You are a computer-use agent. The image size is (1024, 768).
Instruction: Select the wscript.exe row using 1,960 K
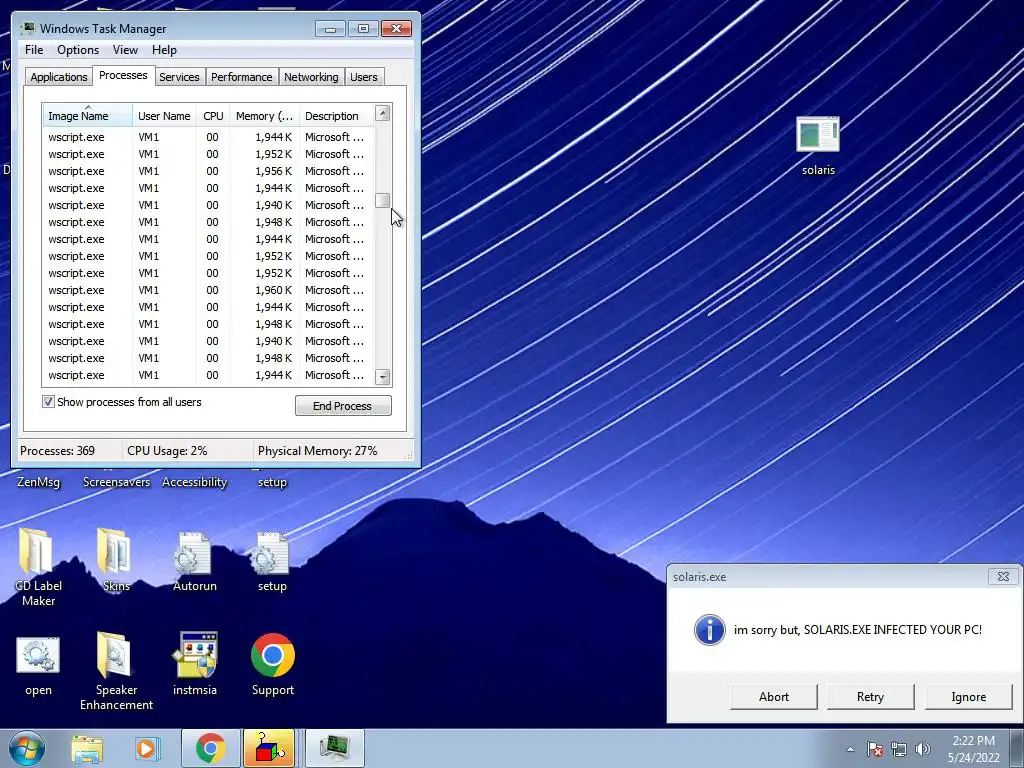[208, 290]
